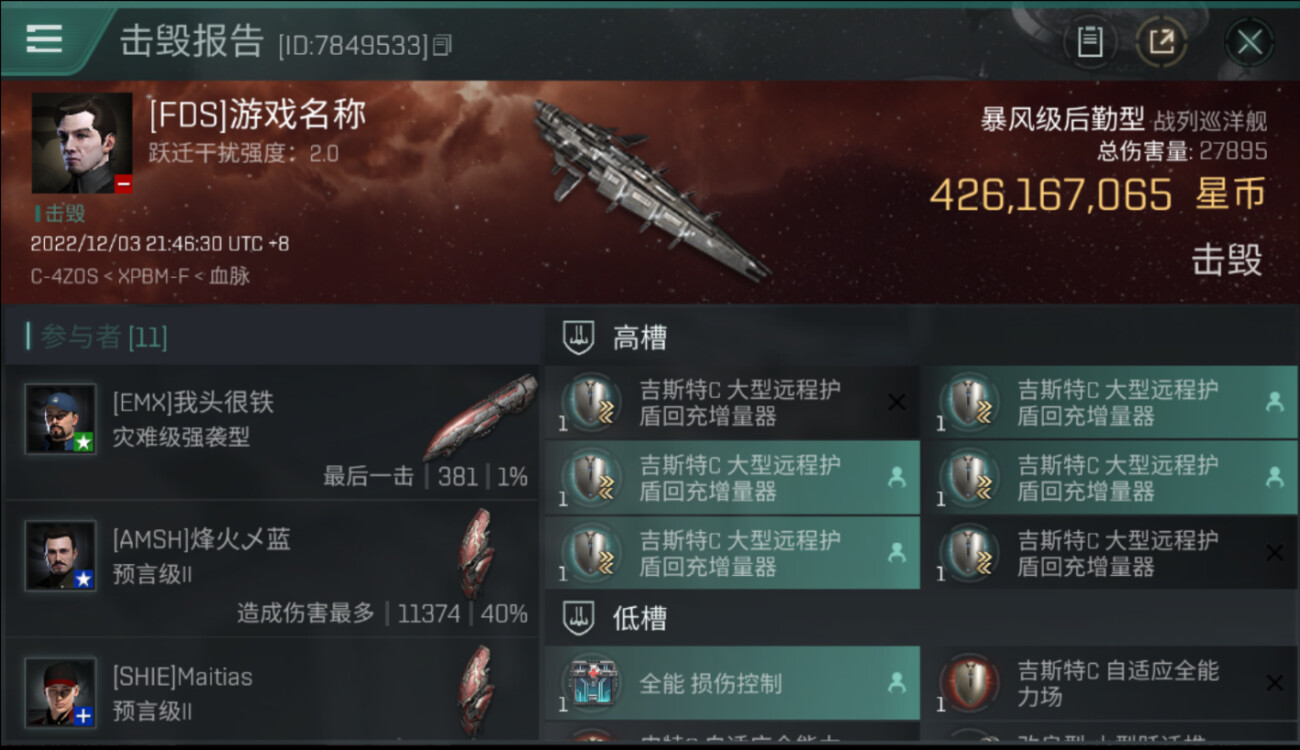1300x750 pixels.
Task: Open the [FDS] victim pilot portrait
Action: pyautogui.click(x=82, y=143)
